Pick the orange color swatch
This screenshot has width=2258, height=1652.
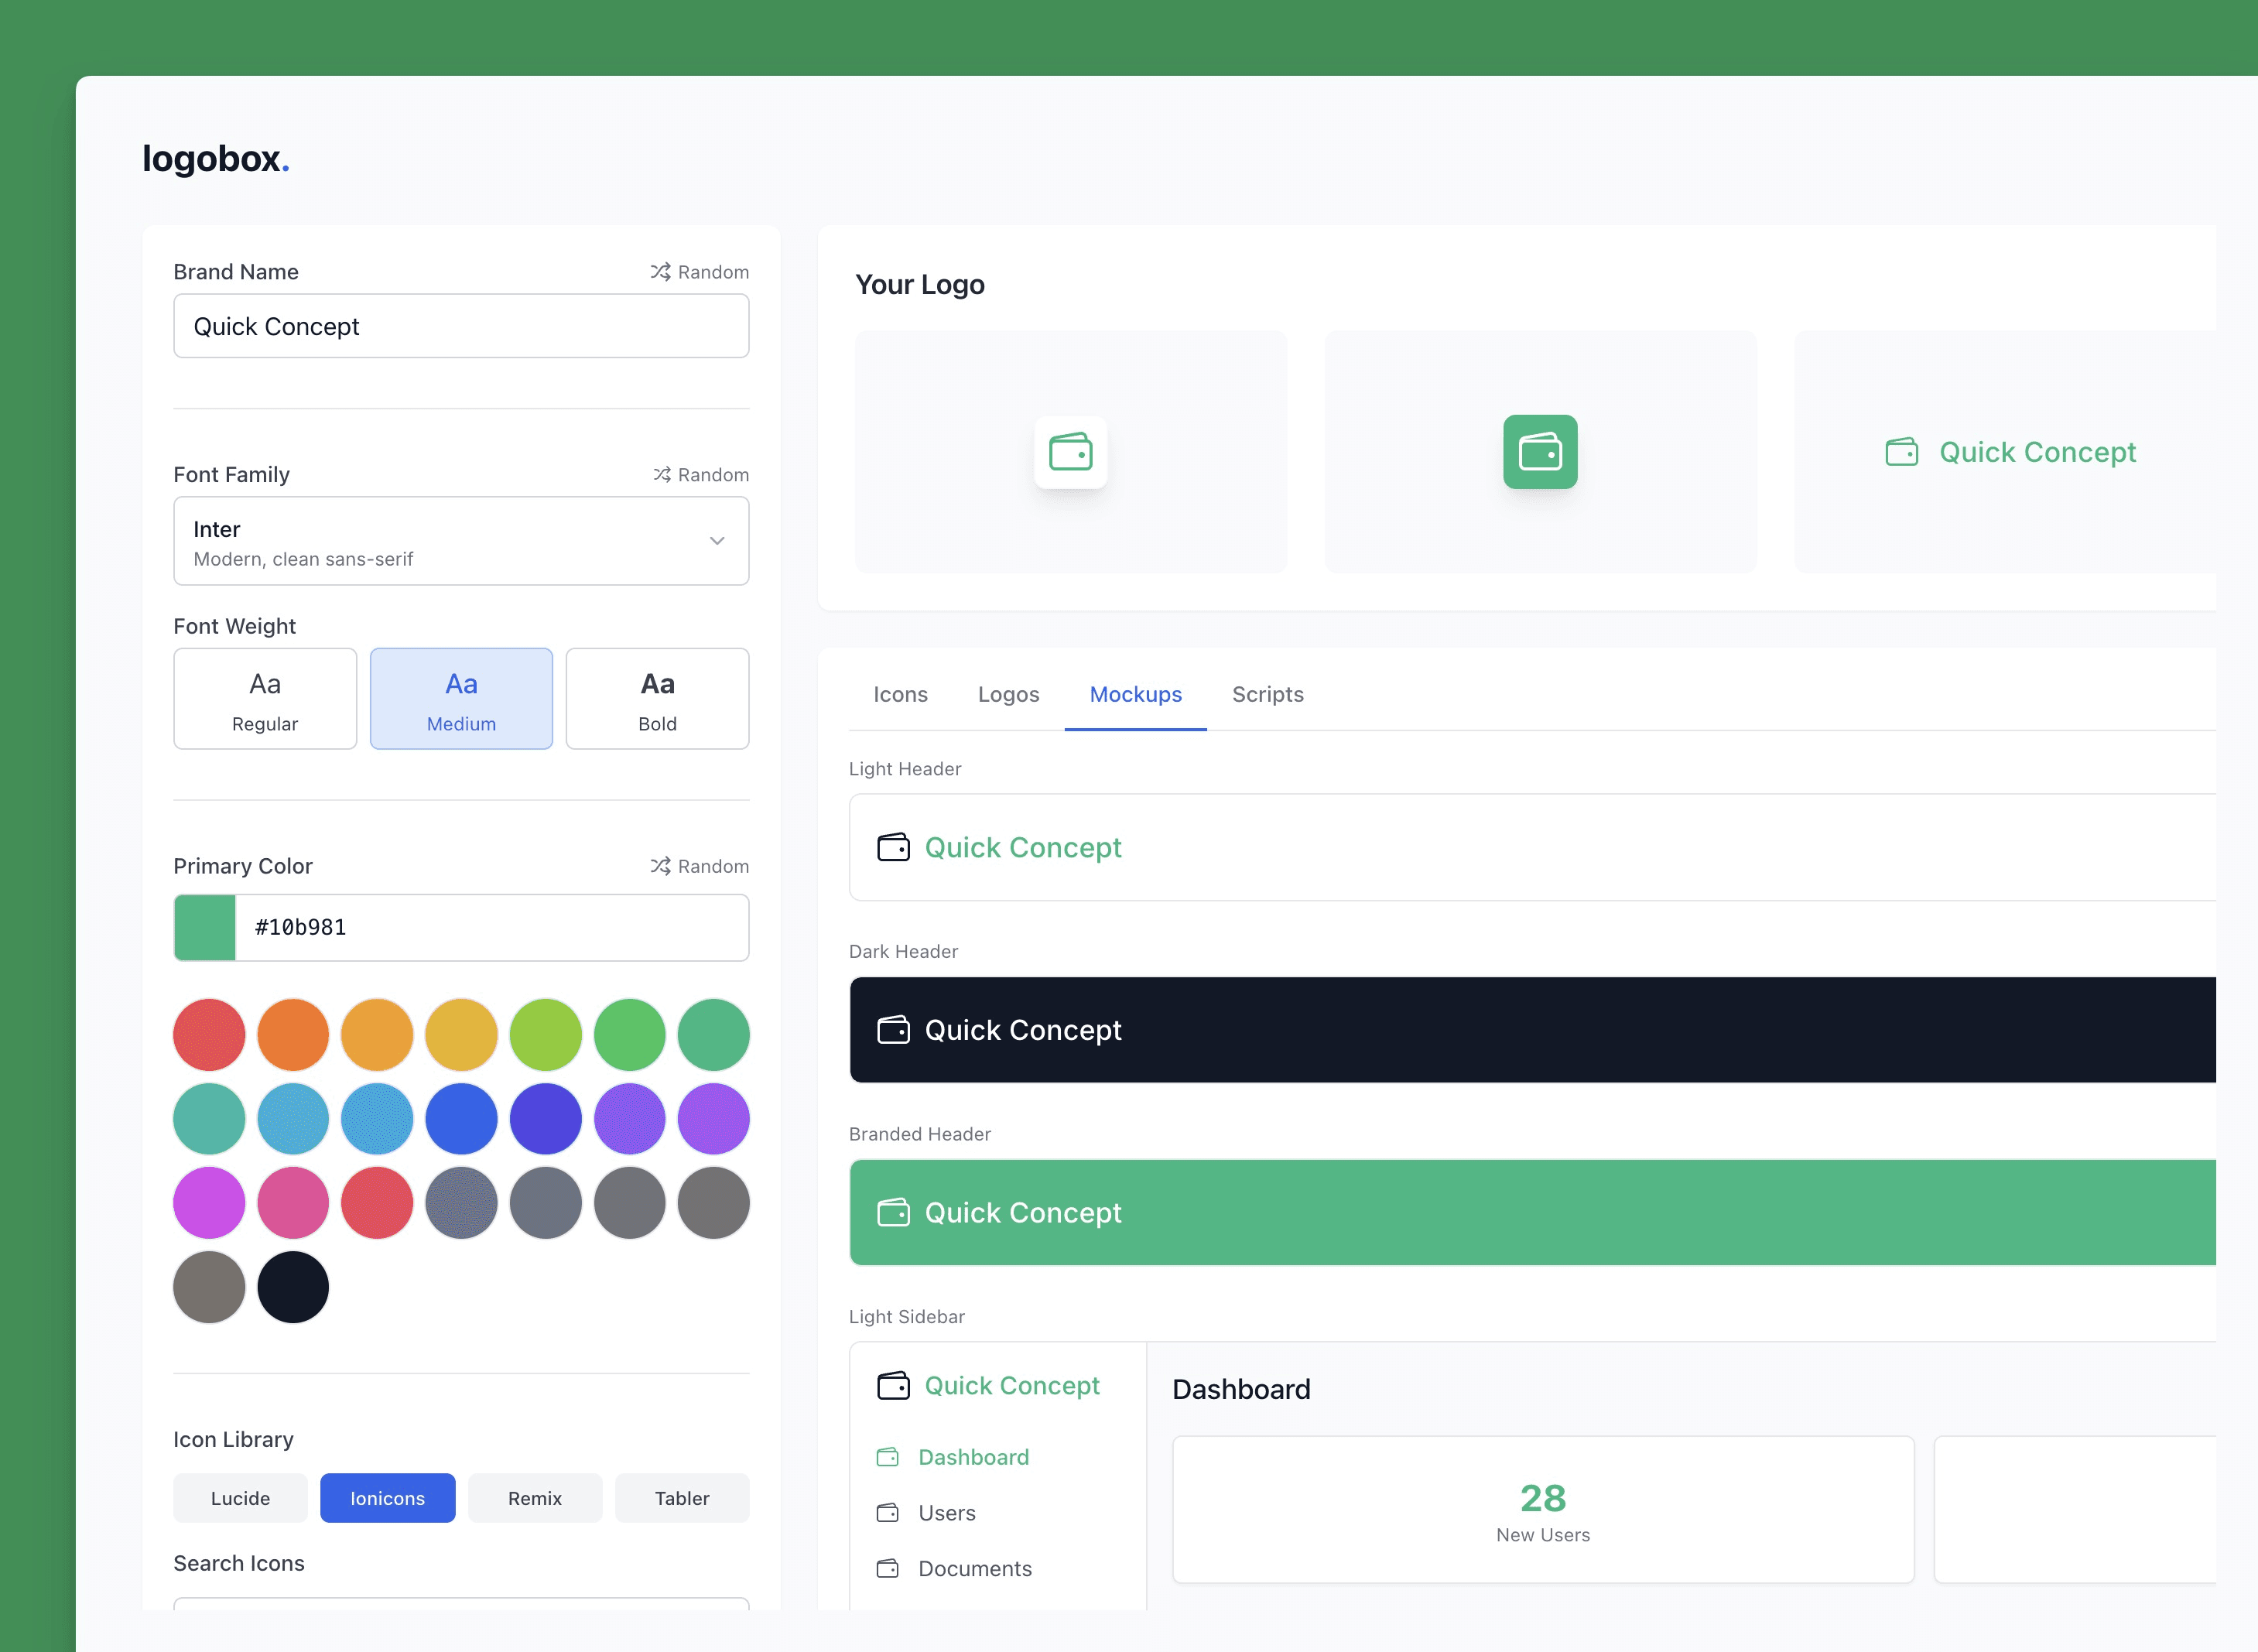tap(293, 1035)
